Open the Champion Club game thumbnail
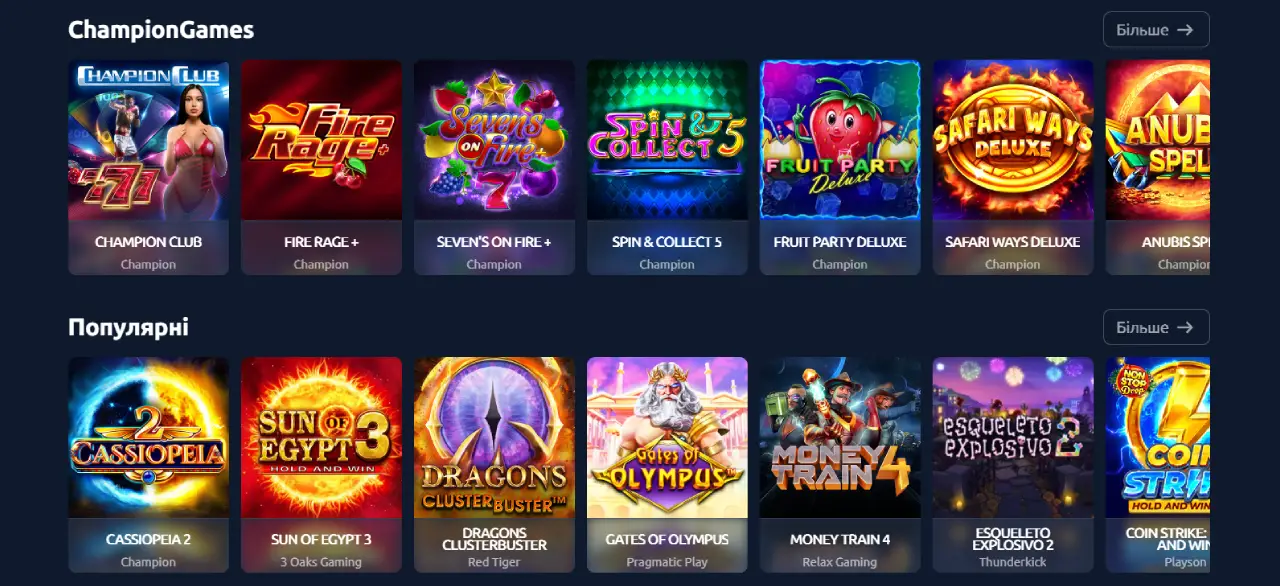The width and height of the screenshot is (1280, 586). pos(148,140)
